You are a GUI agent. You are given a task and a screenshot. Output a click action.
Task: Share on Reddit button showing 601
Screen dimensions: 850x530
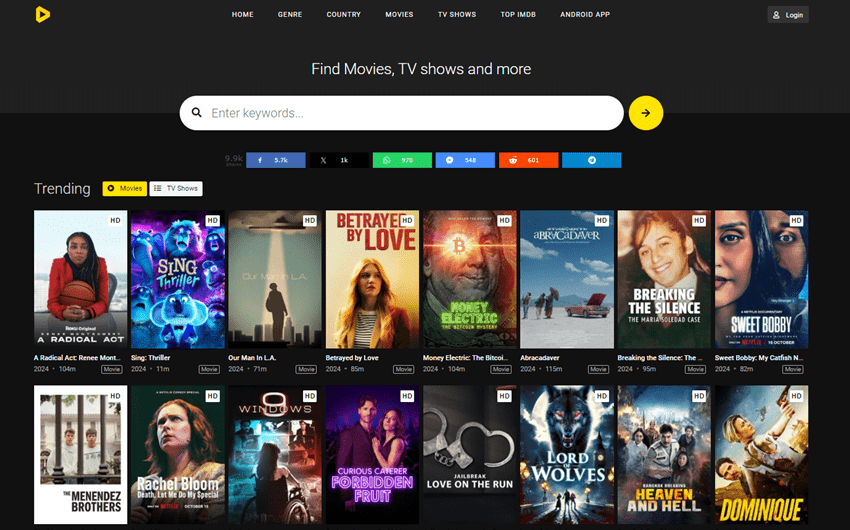click(529, 160)
